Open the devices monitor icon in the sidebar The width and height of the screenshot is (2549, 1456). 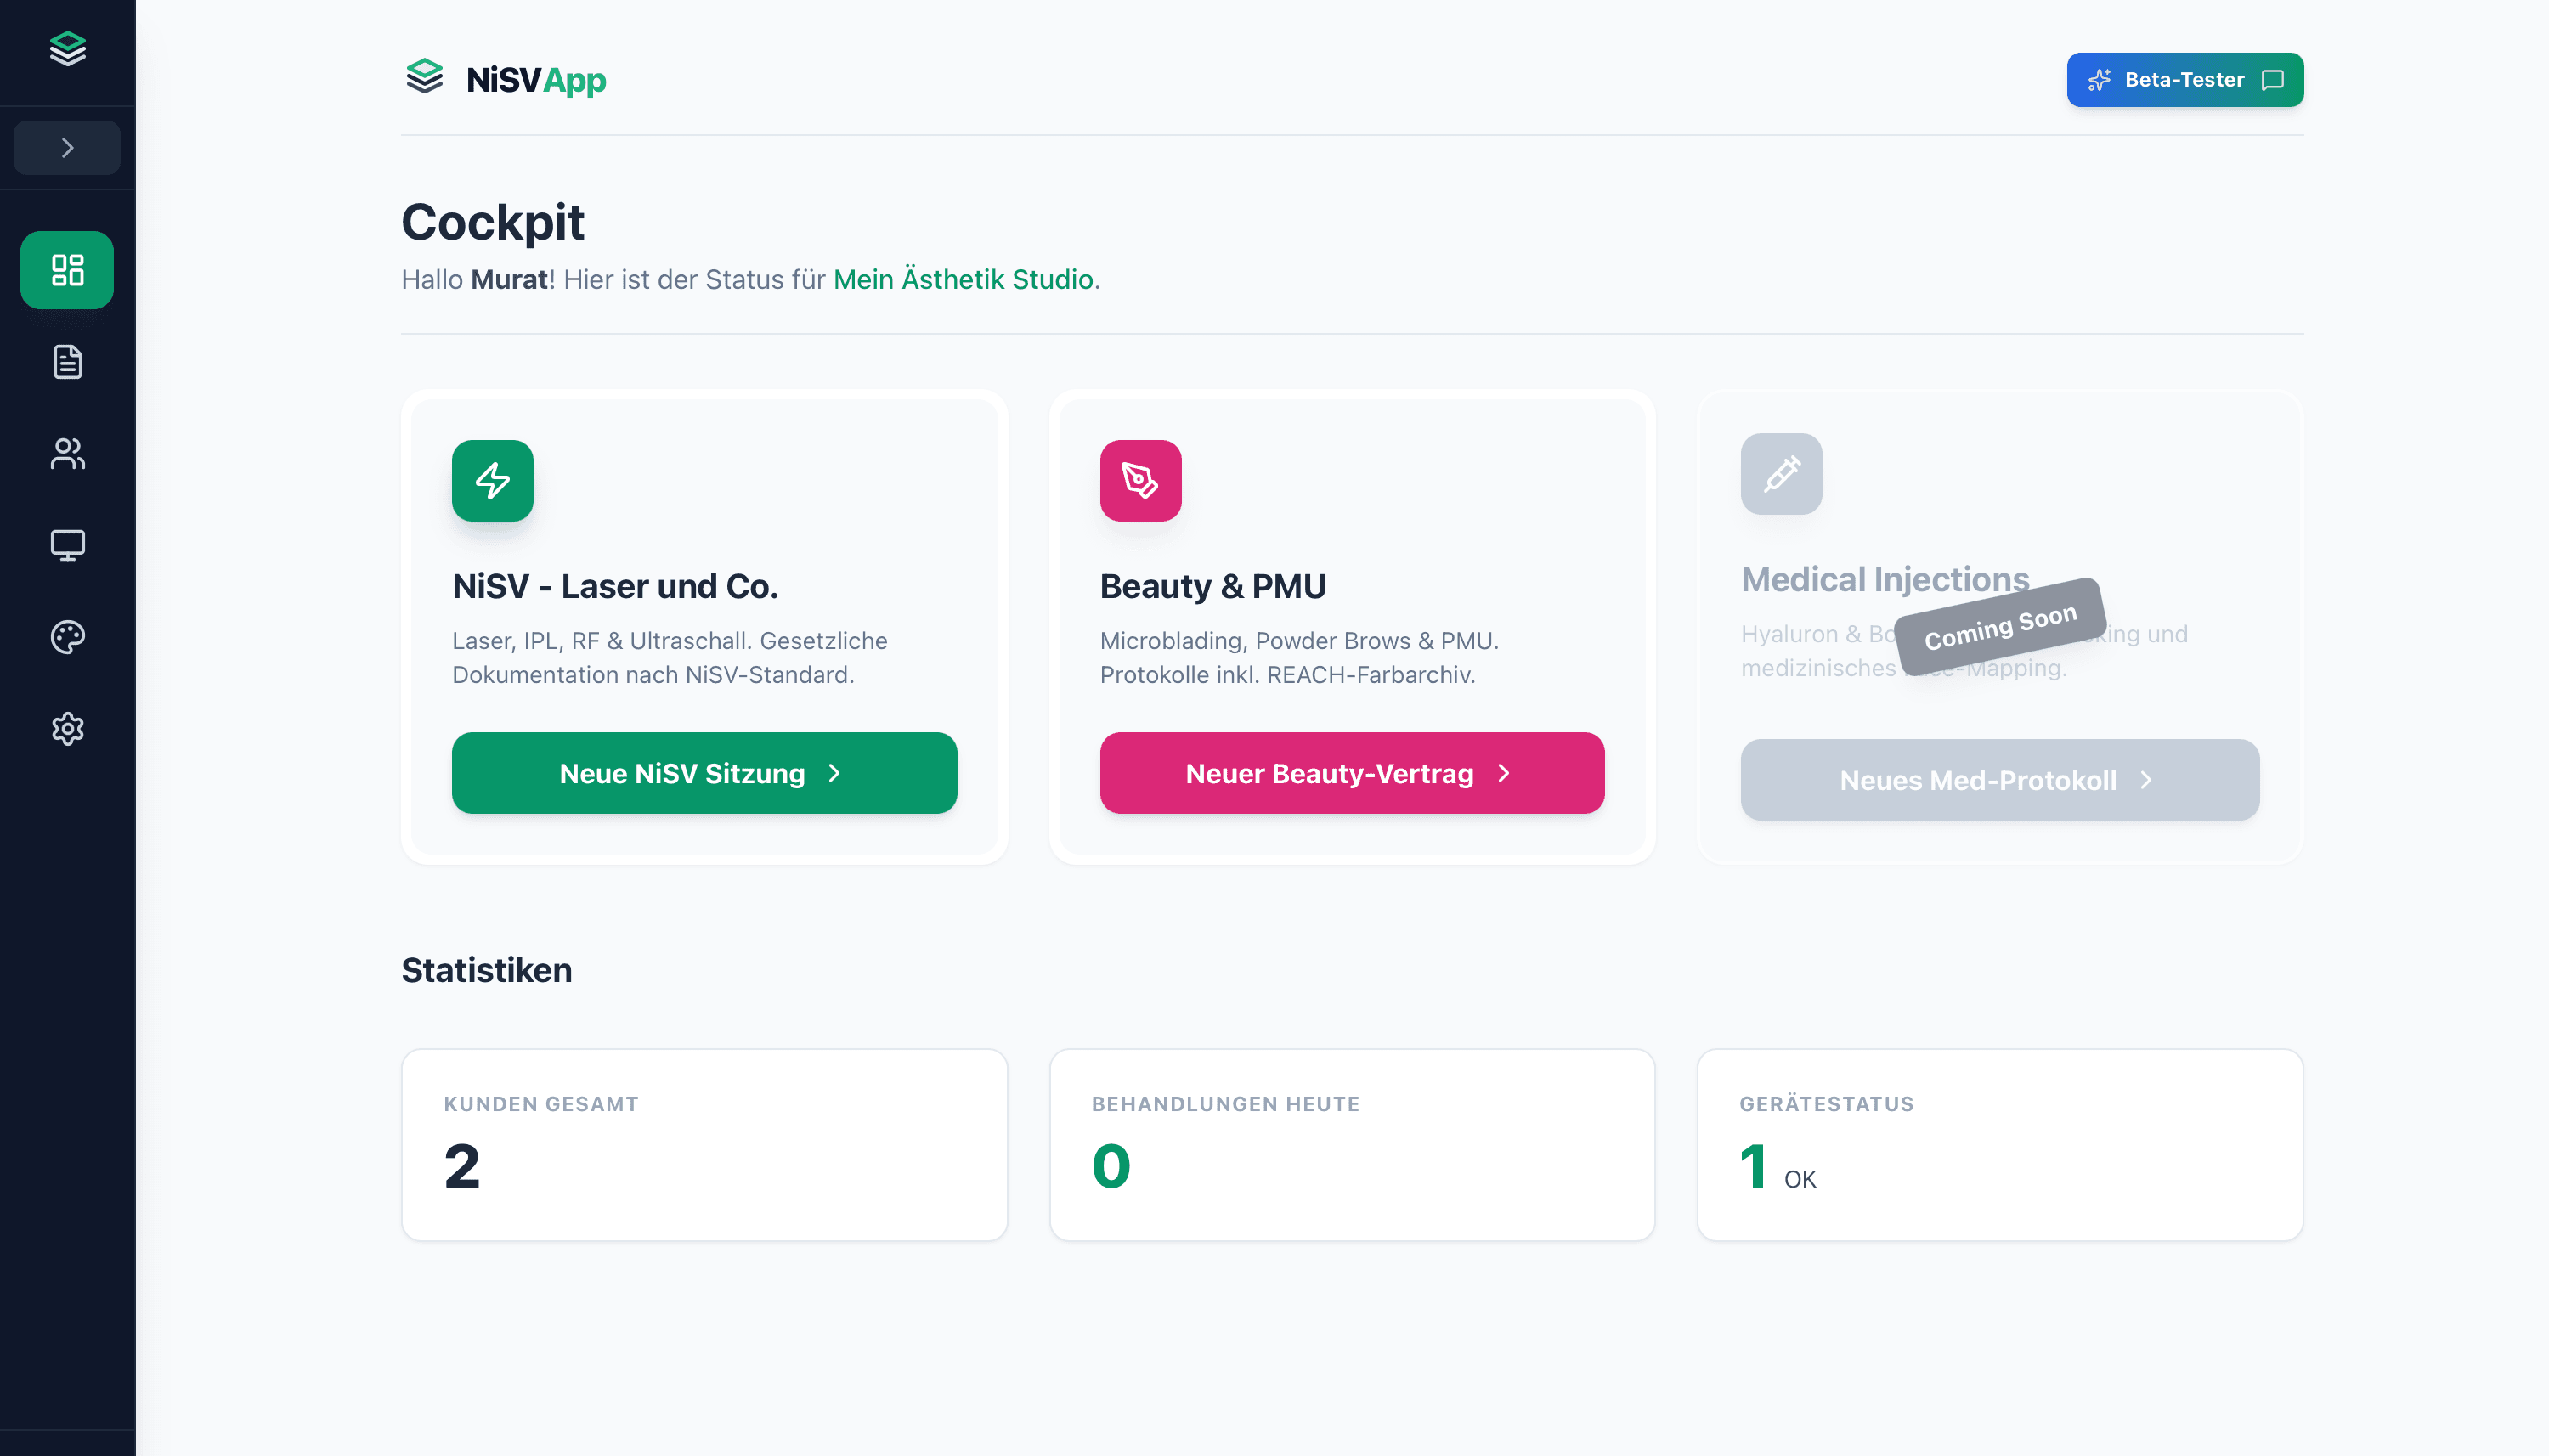coord(66,545)
